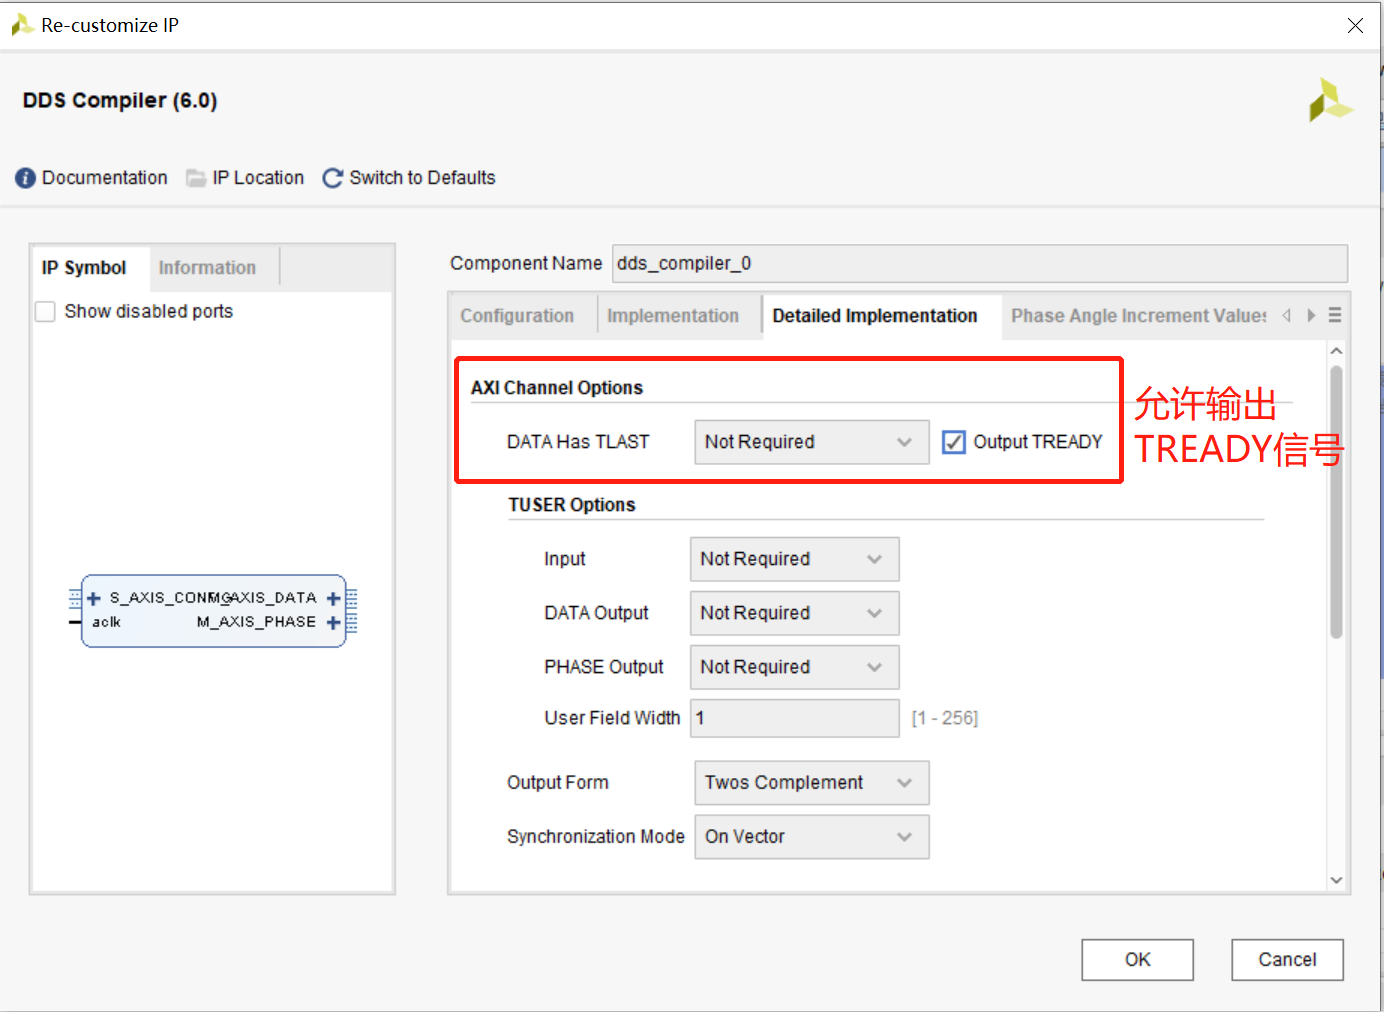This screenshot has height=1012, width=1384.
Task: Click the DDS Compiler (6.0) title
Action: tap(120, 101)
